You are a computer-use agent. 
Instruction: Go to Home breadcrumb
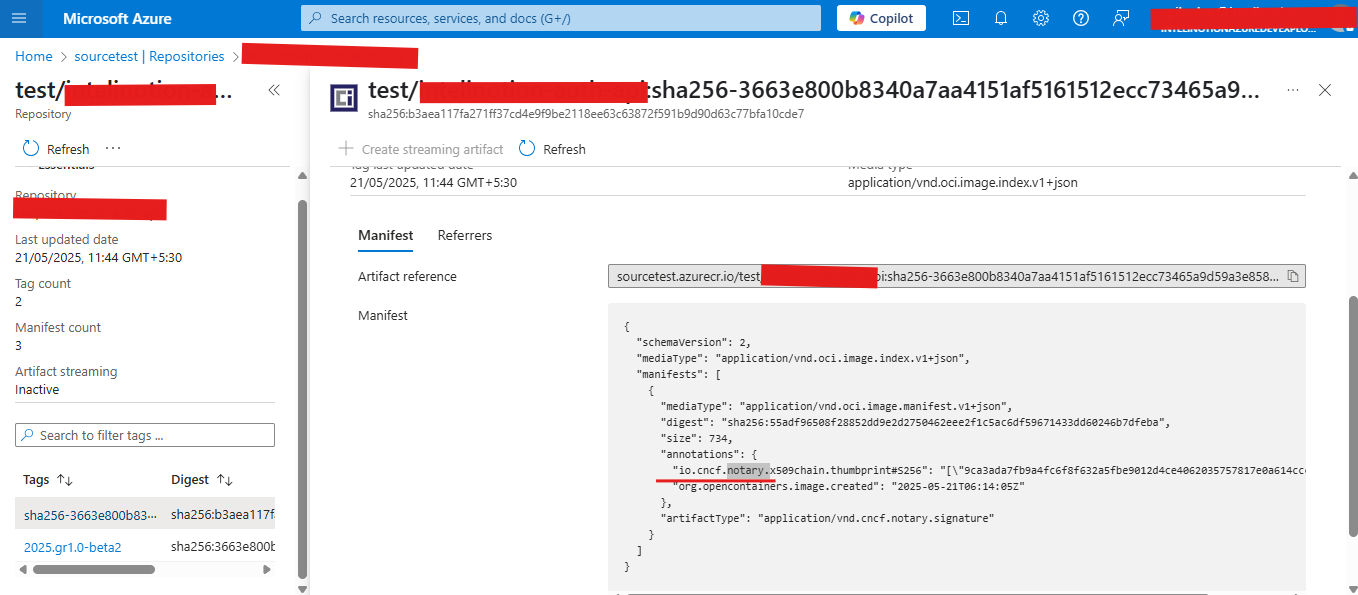34,57
